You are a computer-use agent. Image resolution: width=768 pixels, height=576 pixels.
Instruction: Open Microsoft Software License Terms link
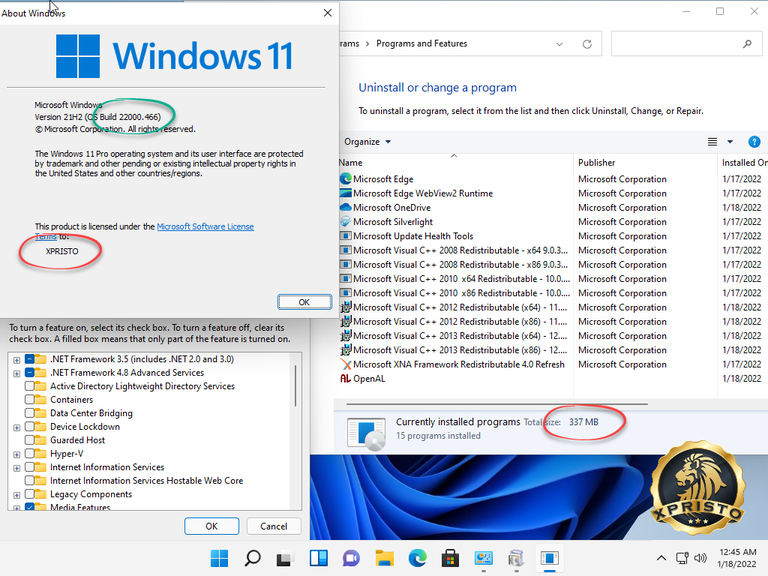point(205,226)
